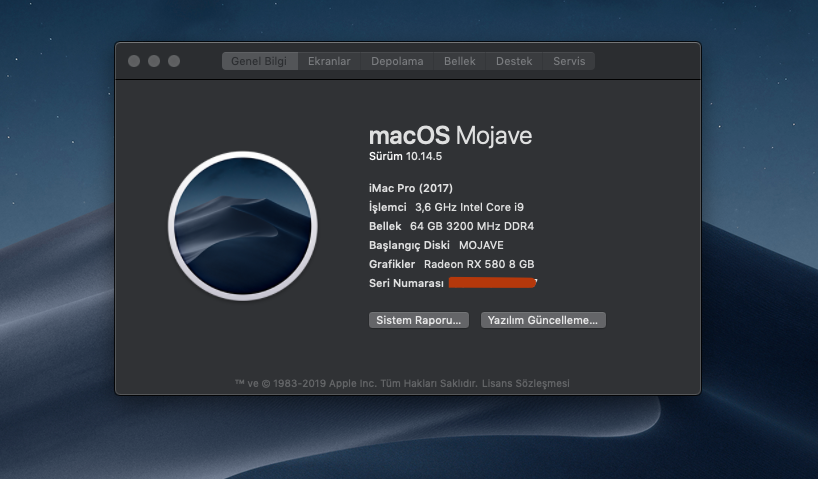The image size is (818, 479).
Task: Click the Başlangıç Diski MOJAVE entry
Action: point(436,245)
